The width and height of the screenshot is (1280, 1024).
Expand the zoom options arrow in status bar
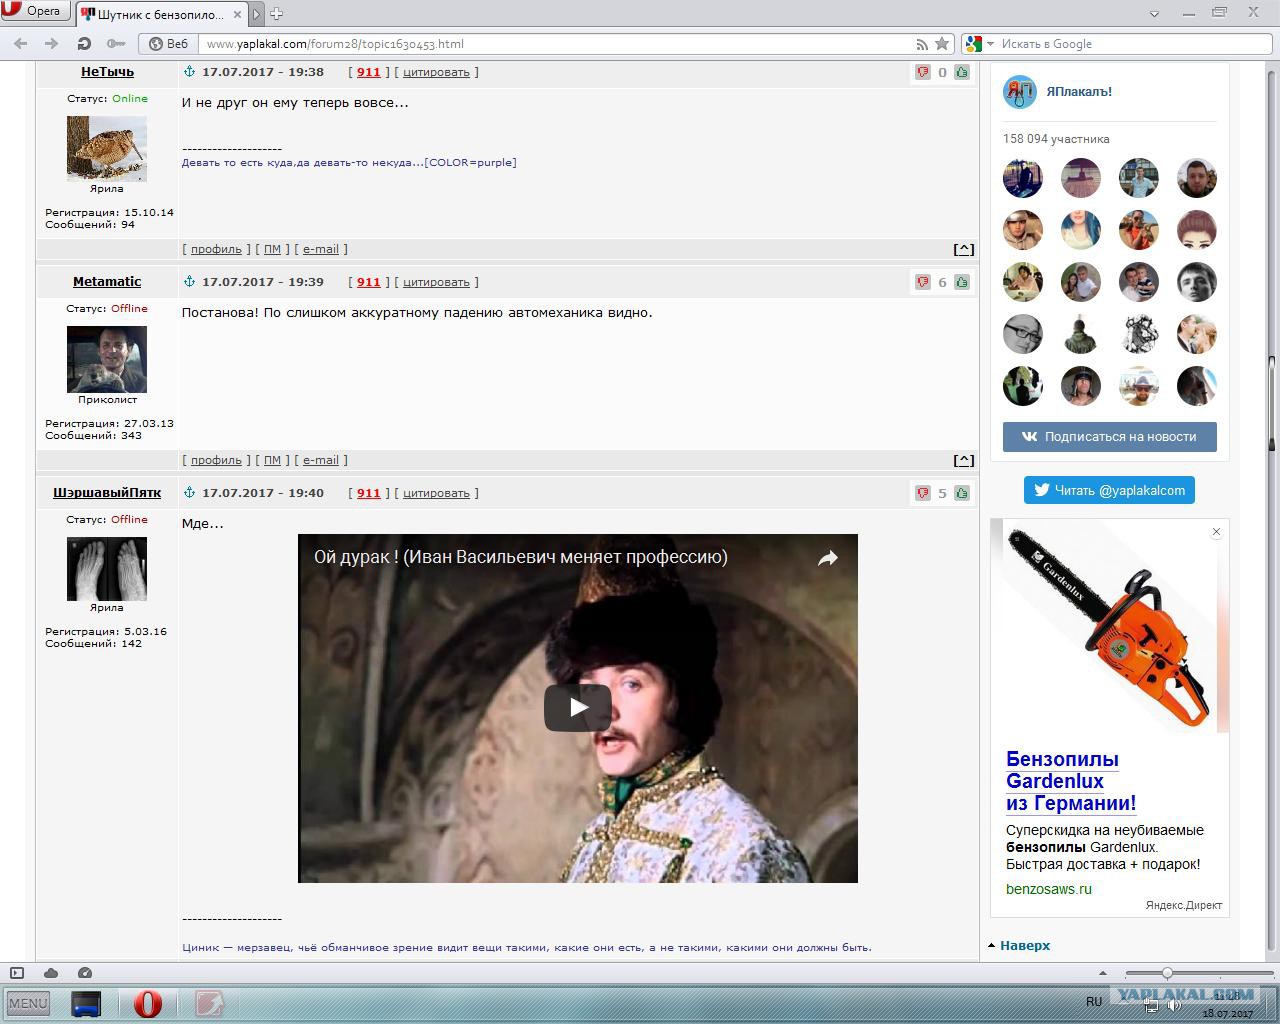[1103, 973]
